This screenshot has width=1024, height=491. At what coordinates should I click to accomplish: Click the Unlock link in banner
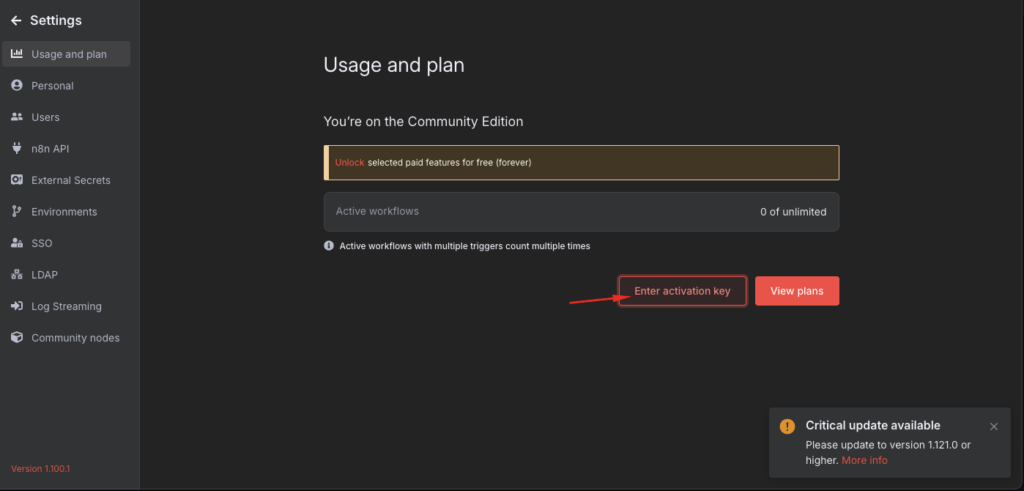coord(349,162)
